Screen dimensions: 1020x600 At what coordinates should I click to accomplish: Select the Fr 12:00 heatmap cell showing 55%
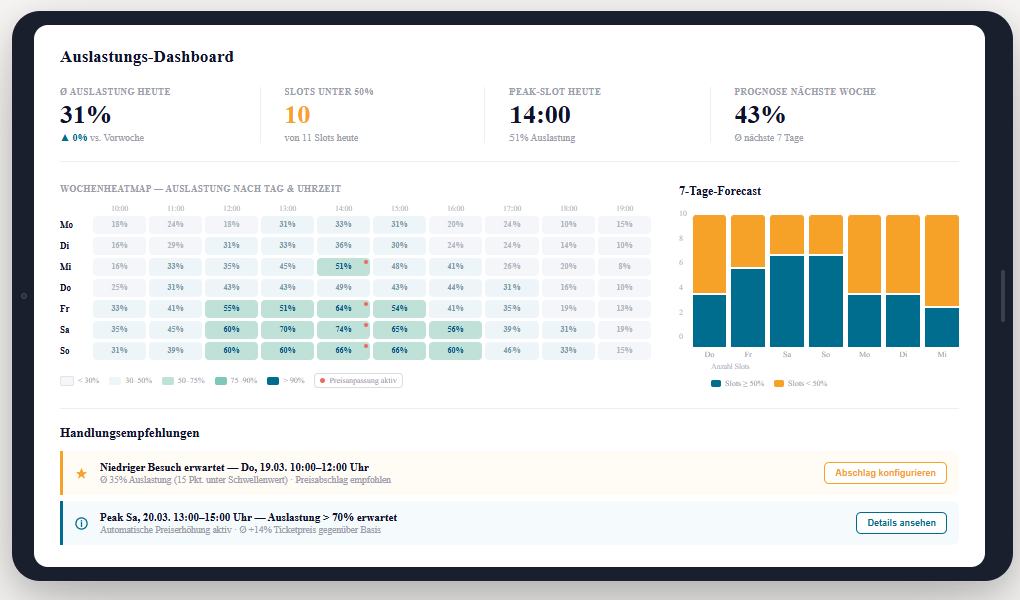click(232, 308)
